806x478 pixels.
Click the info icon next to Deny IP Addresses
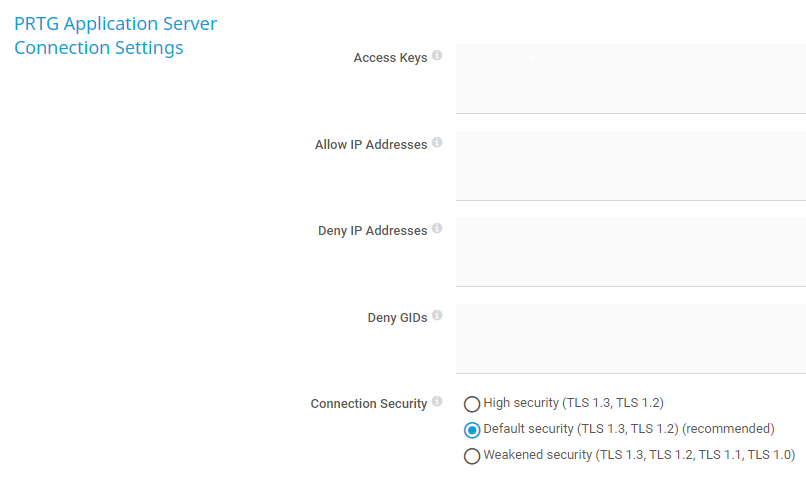[437, 229]
